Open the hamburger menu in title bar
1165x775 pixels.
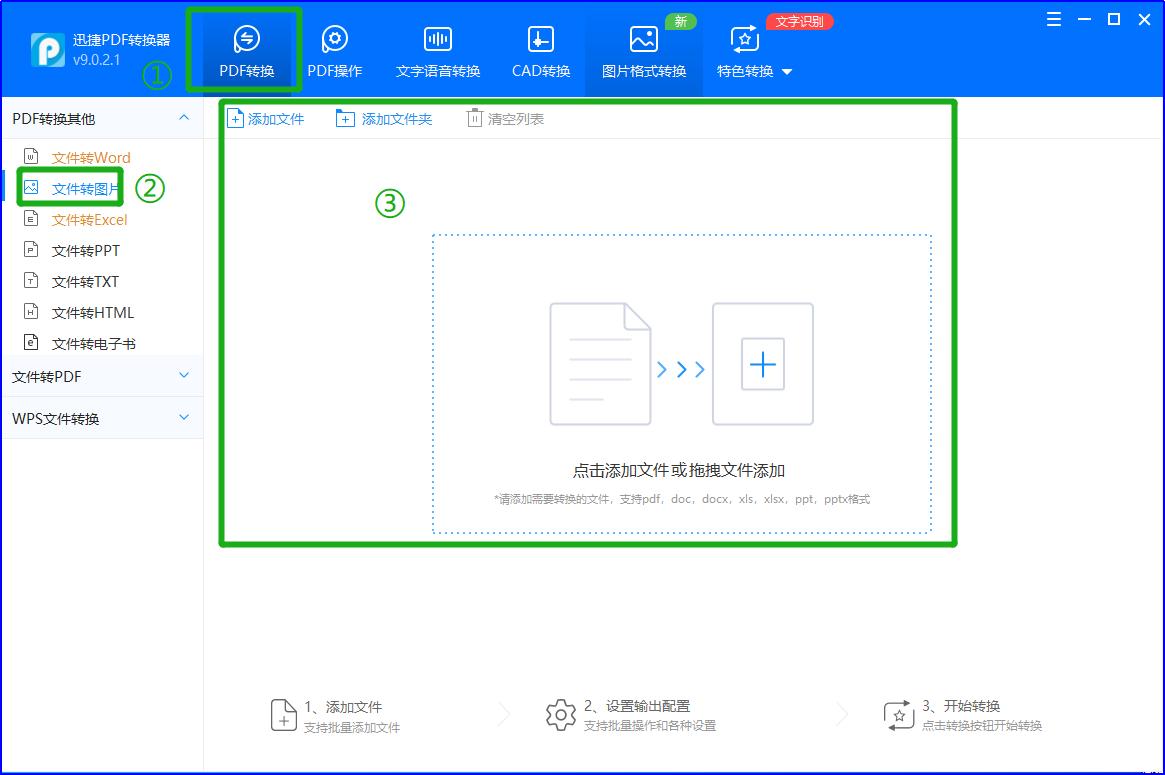(x=1053, y=18)
